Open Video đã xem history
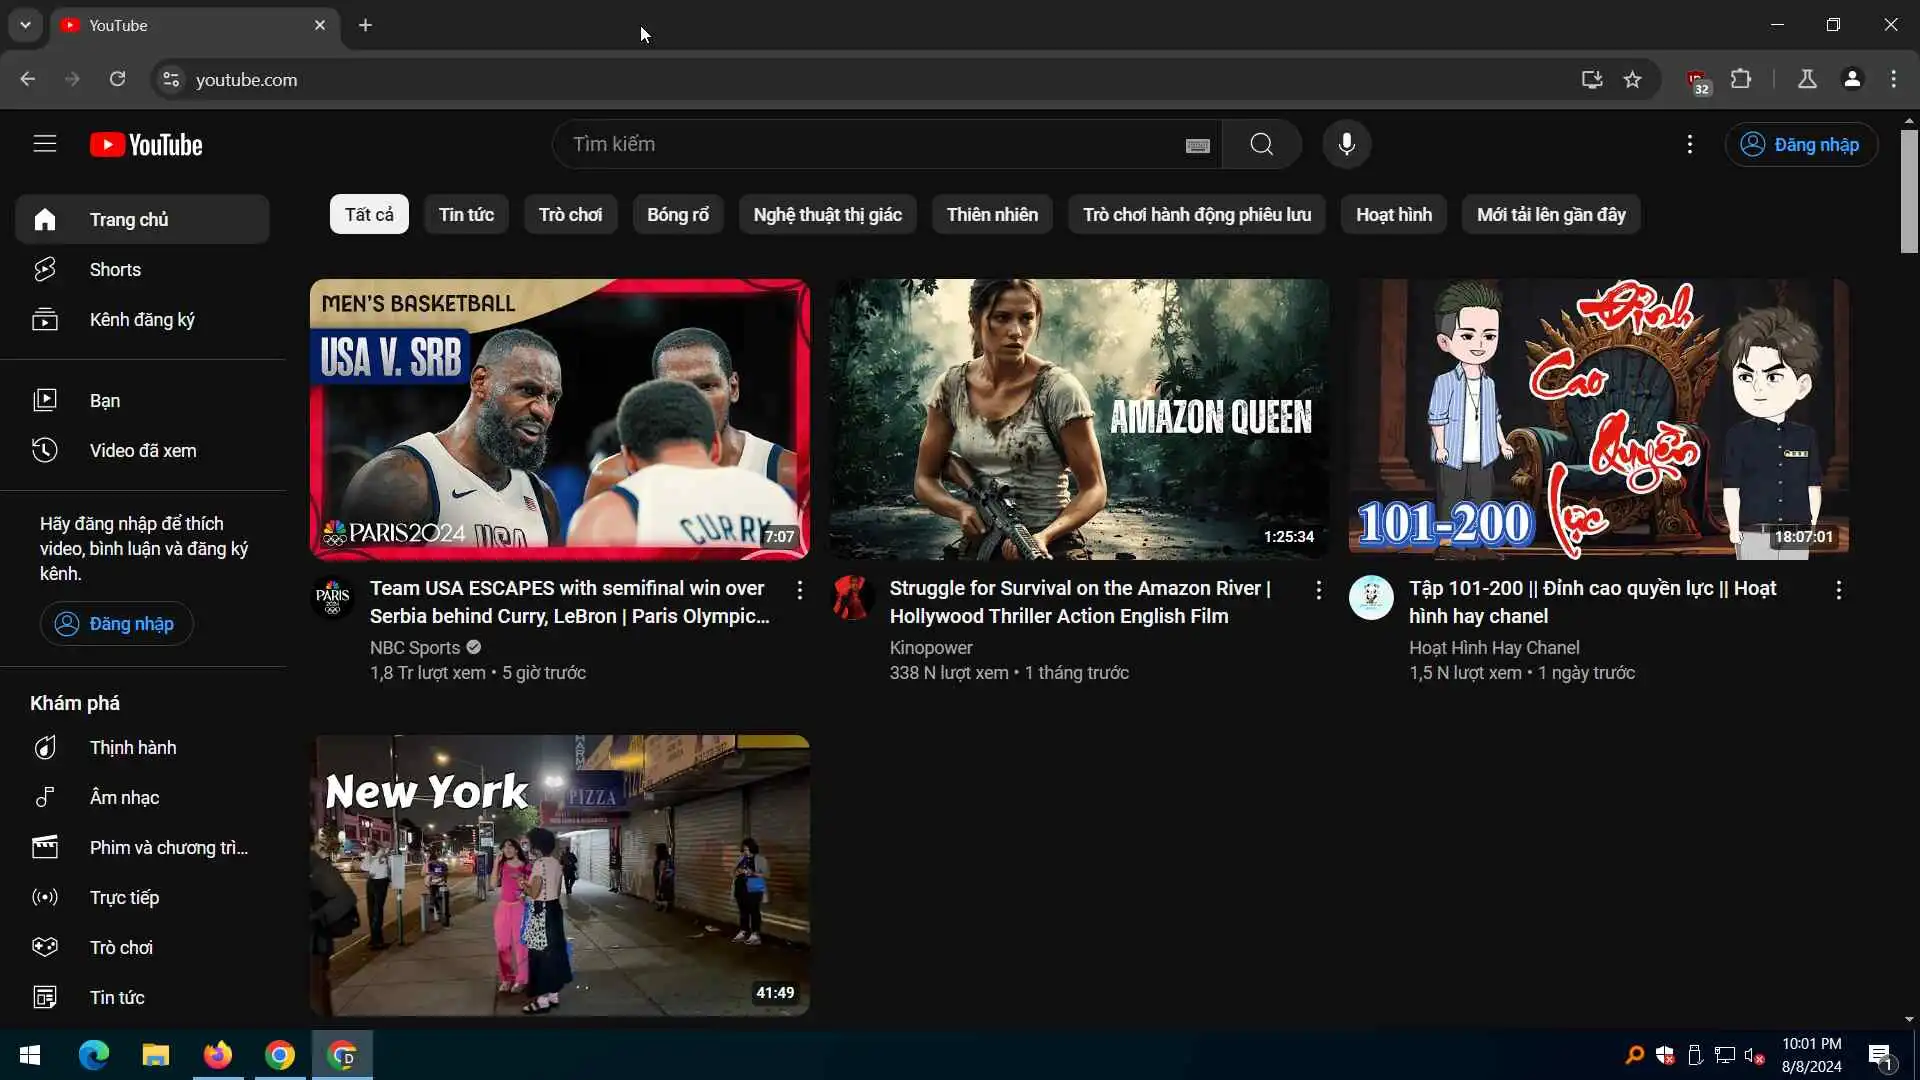 point(142,450)
